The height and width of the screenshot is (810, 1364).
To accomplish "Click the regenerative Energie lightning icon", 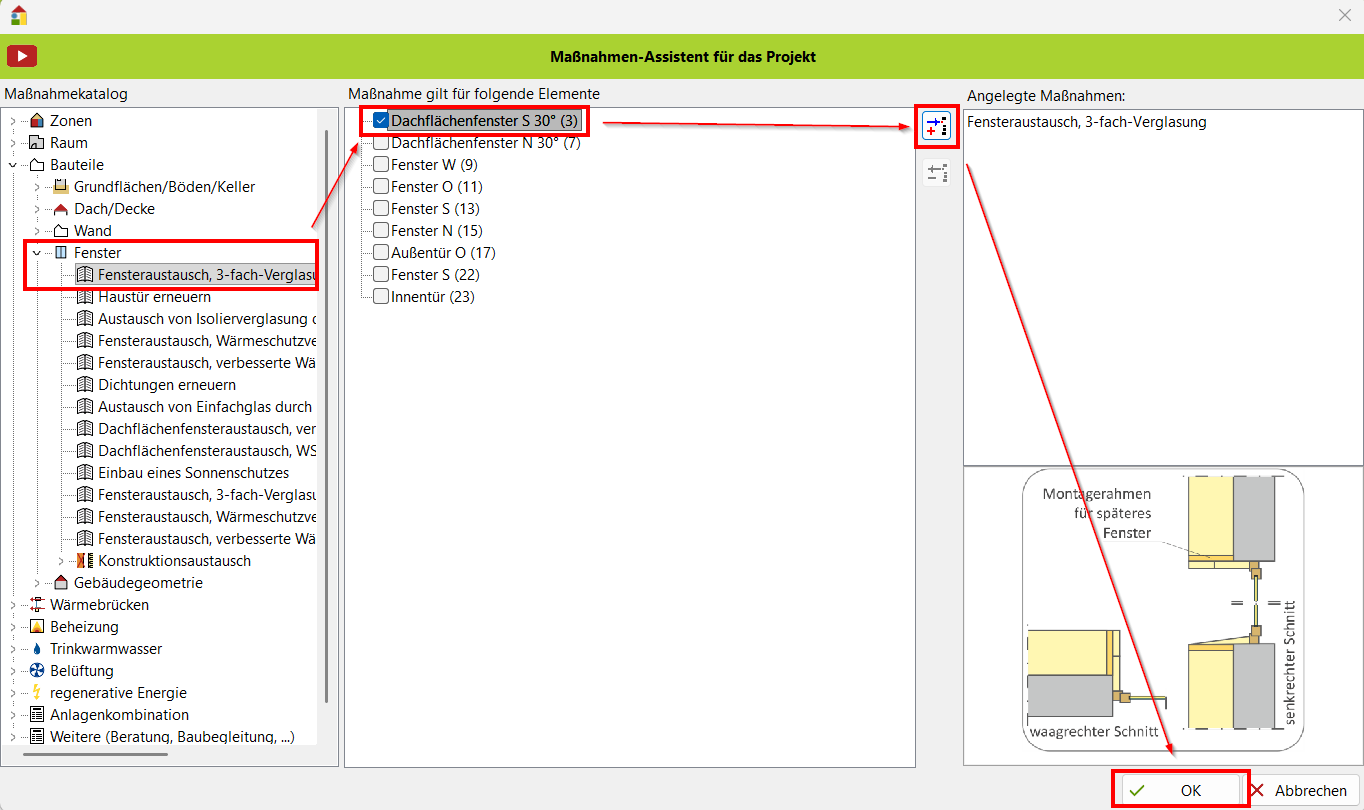I will pos(37,693).
